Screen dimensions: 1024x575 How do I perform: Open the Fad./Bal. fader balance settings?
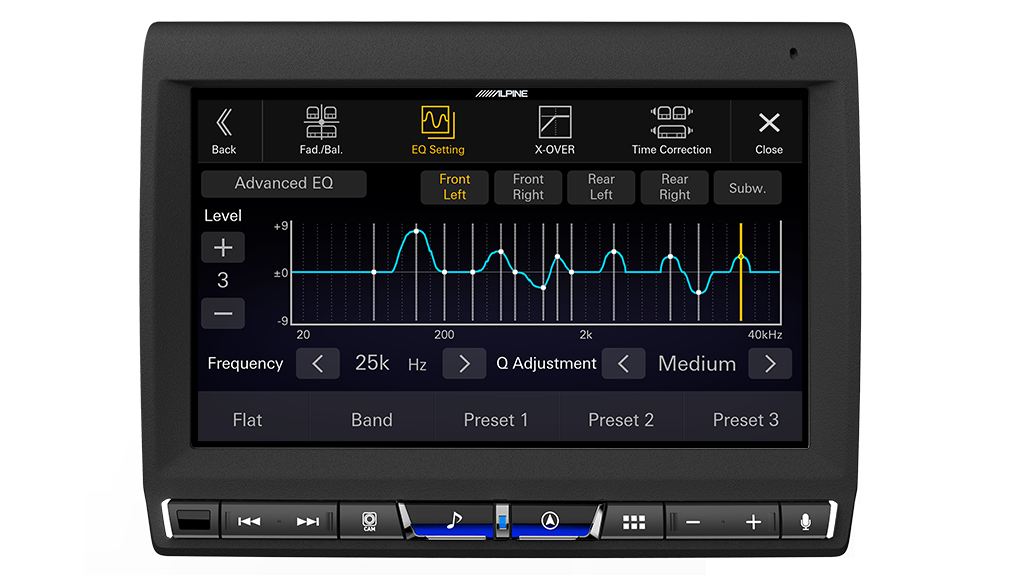click(x=321, y=131)
